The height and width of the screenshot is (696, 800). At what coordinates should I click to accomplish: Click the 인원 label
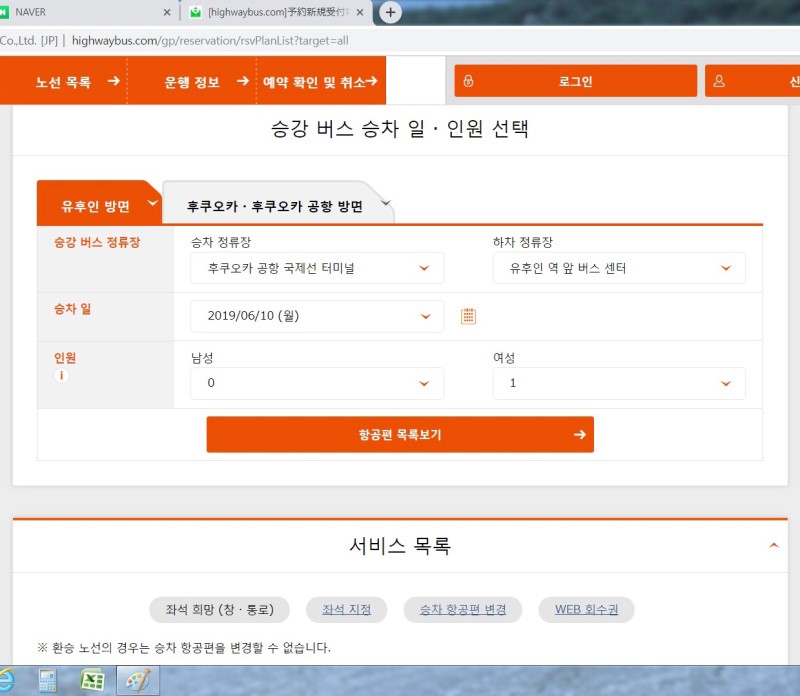coord(65,358)
